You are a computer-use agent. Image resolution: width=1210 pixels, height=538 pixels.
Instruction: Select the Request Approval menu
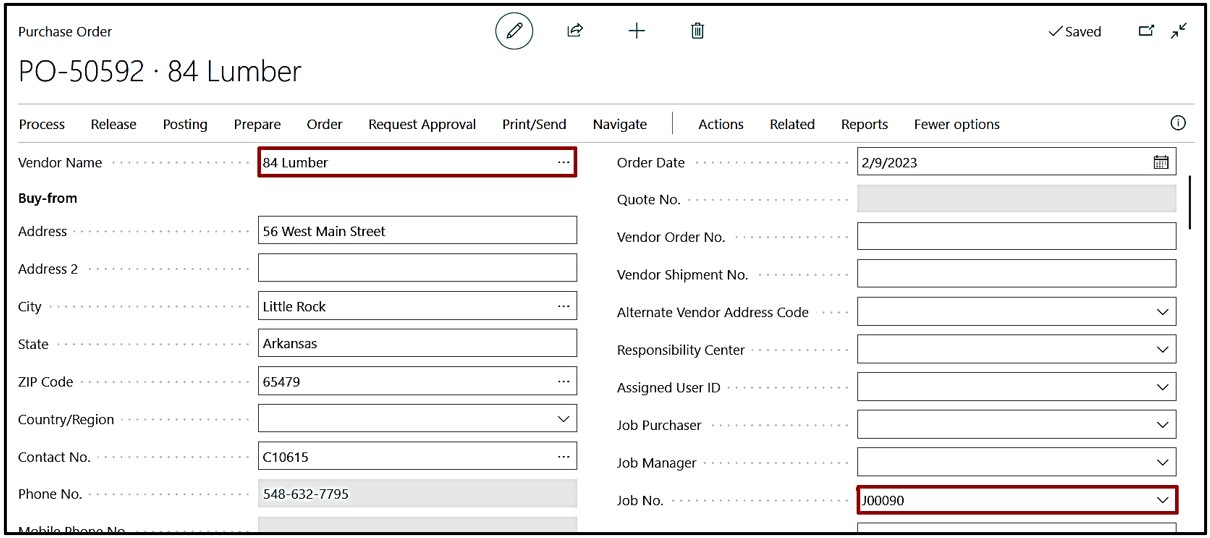pyautogui.click(x=422, y=124)
